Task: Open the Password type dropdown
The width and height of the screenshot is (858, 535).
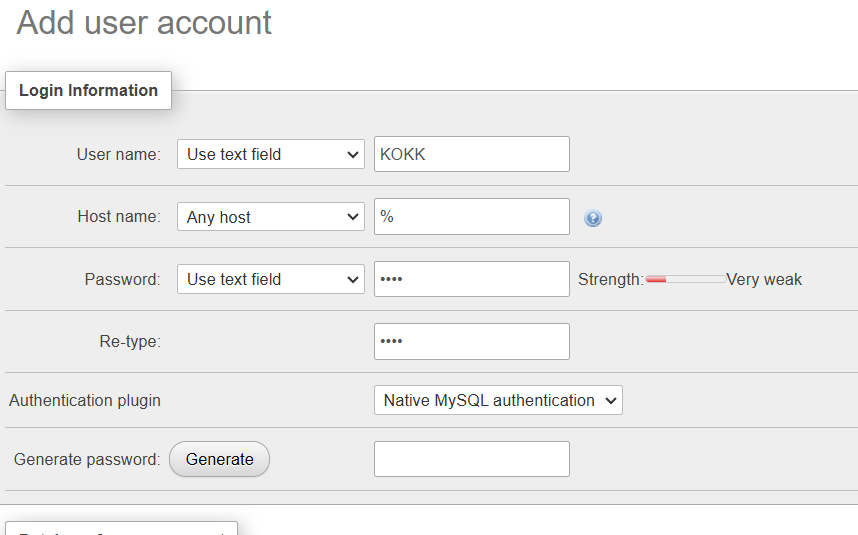Action: (x=270, y=280)
